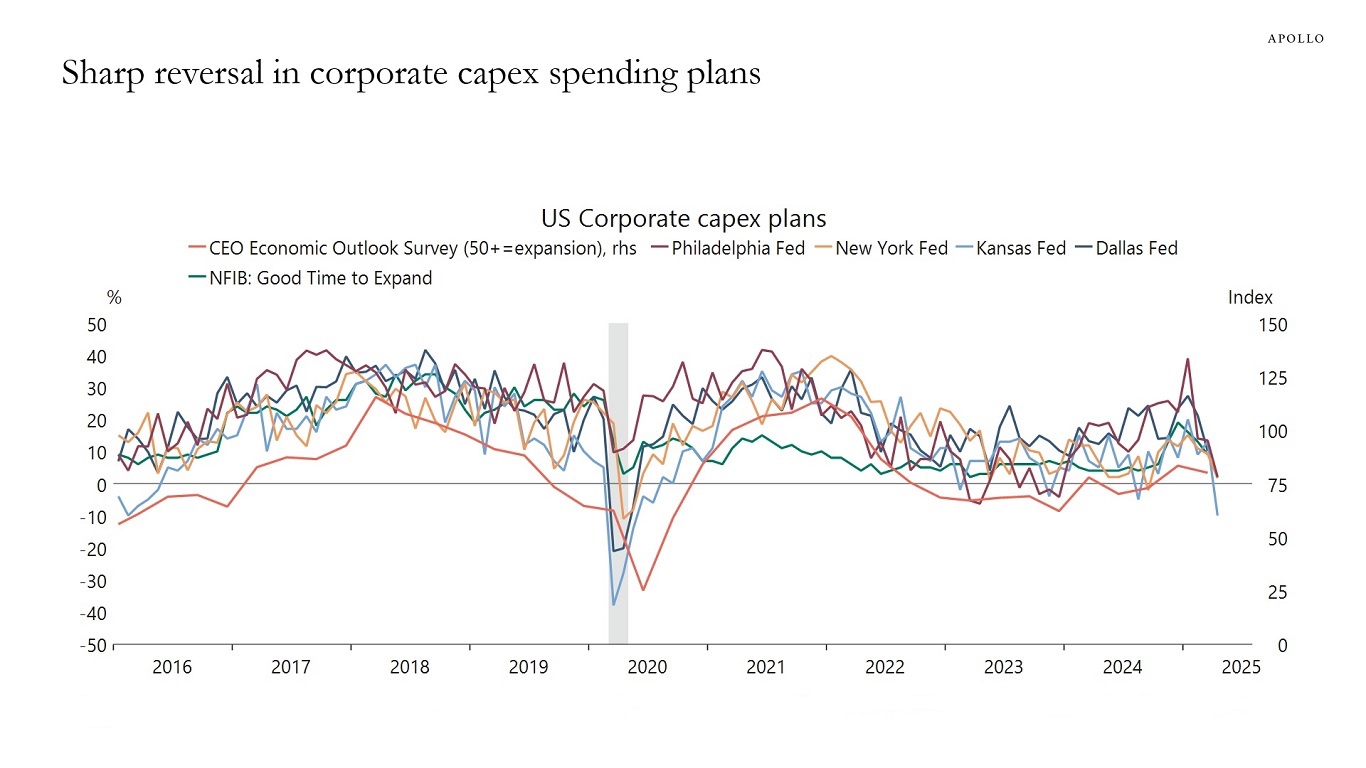Click the 2020 label on the x-axis
Screen dimensions: 1366x768
[x=647, y=667]
